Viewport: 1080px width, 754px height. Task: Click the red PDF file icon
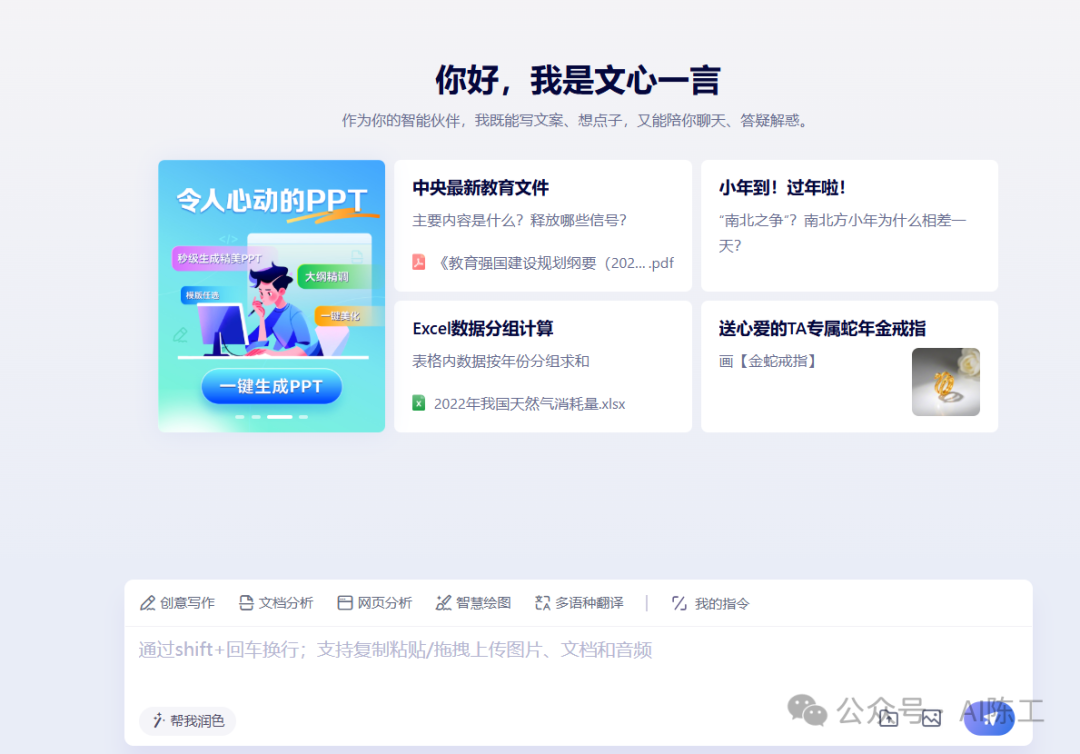[419, 262]
